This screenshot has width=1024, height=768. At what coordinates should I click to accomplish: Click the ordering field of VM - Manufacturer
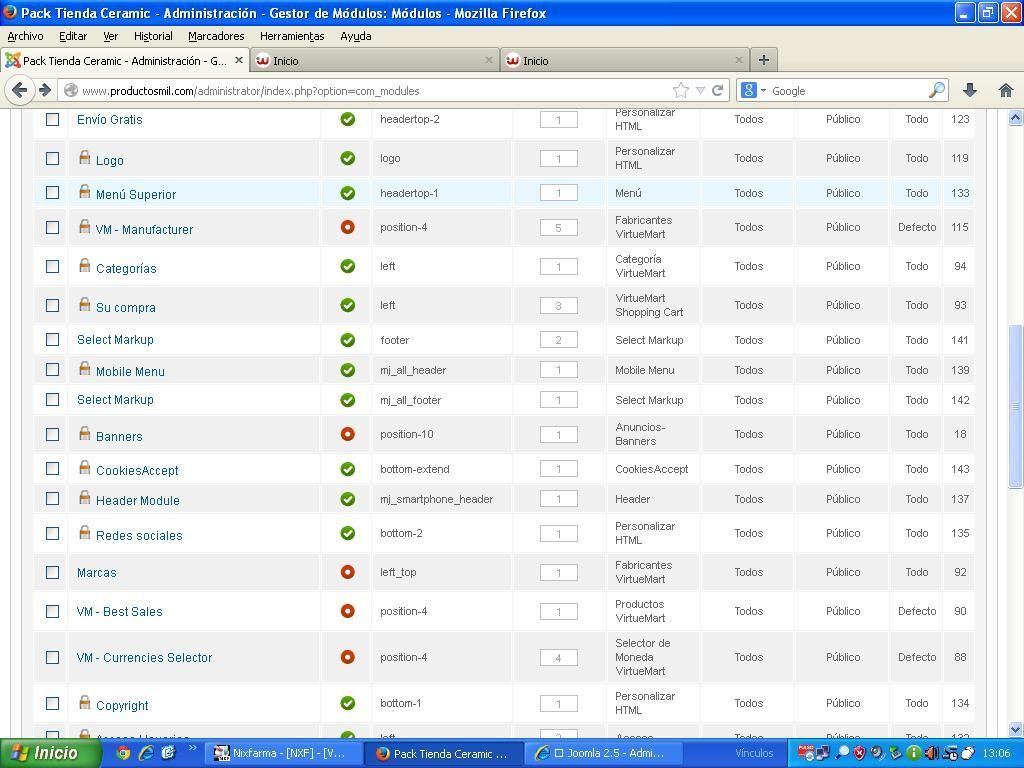[x=558, y=228]
